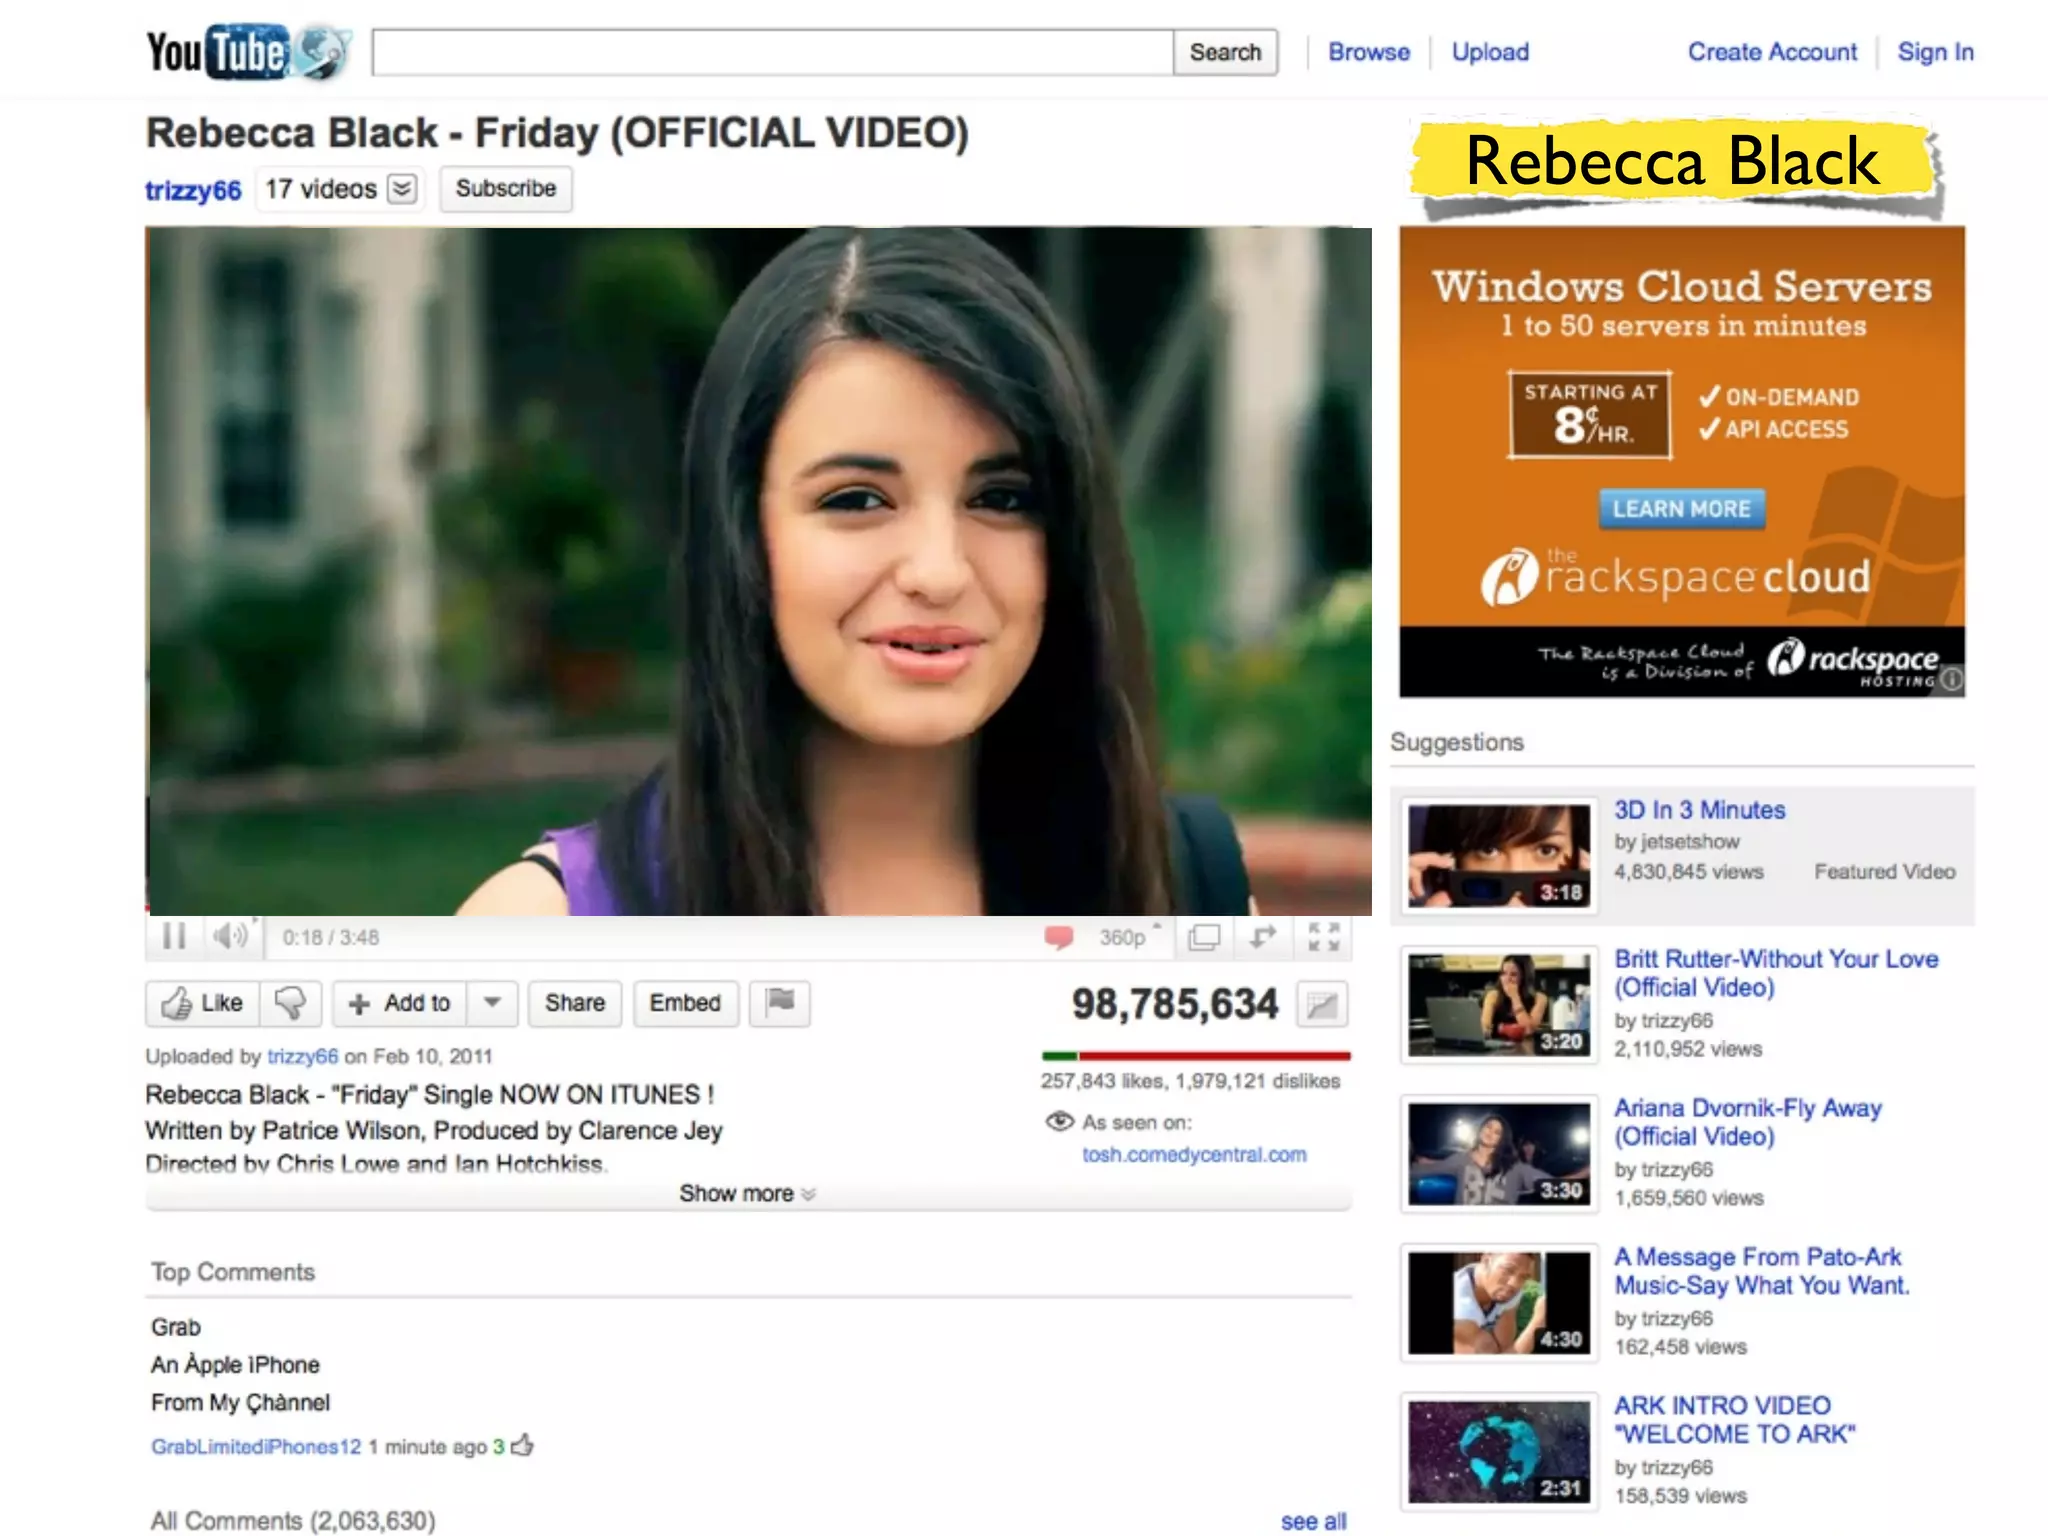Click Create Account link
This screenshot has height=1536, width=2048.
(x=1772, y=52)
